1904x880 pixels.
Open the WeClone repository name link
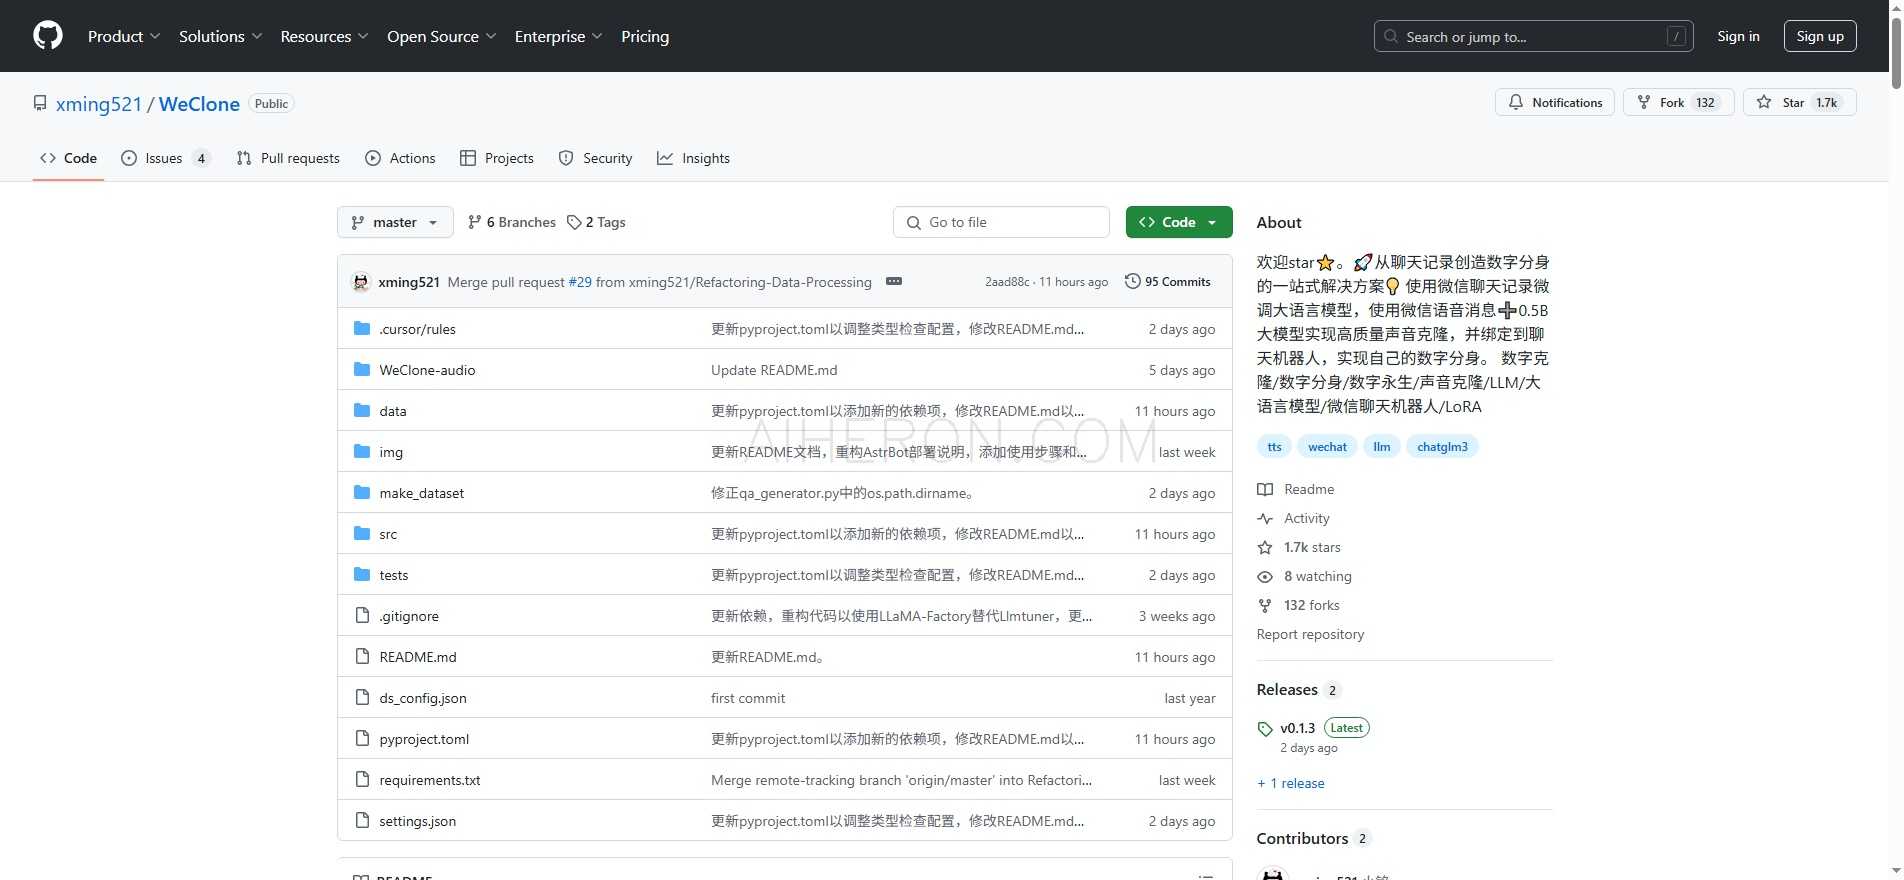coord(199,104)
